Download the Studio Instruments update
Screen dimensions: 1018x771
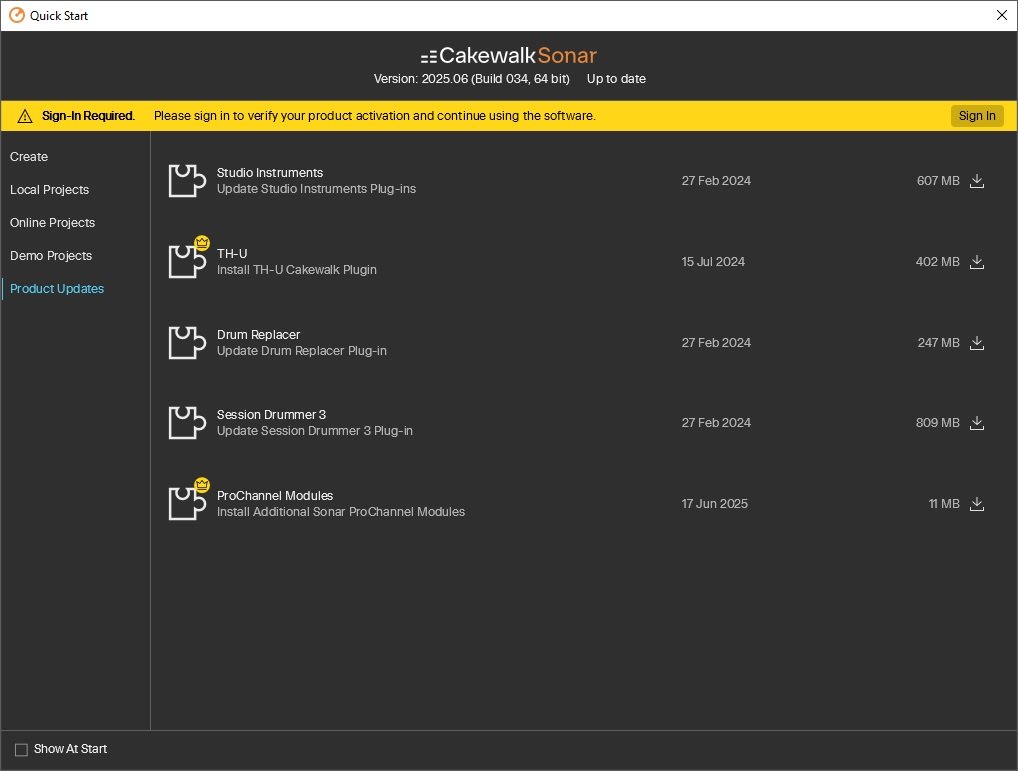click(x=977, y=181)
